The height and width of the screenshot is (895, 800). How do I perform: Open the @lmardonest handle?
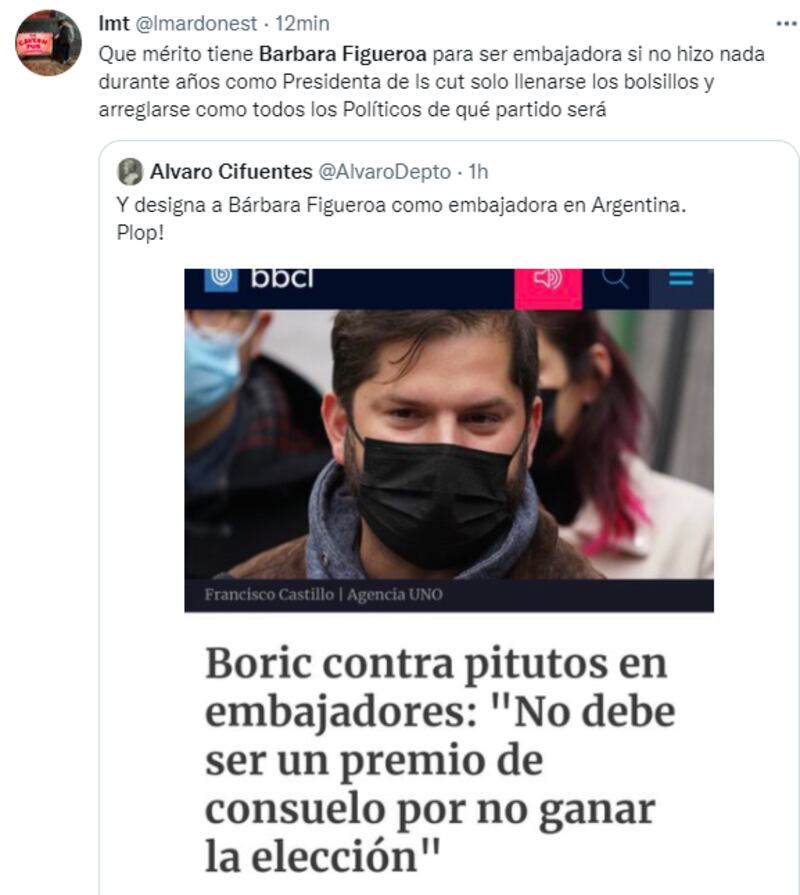pos(196,23)
